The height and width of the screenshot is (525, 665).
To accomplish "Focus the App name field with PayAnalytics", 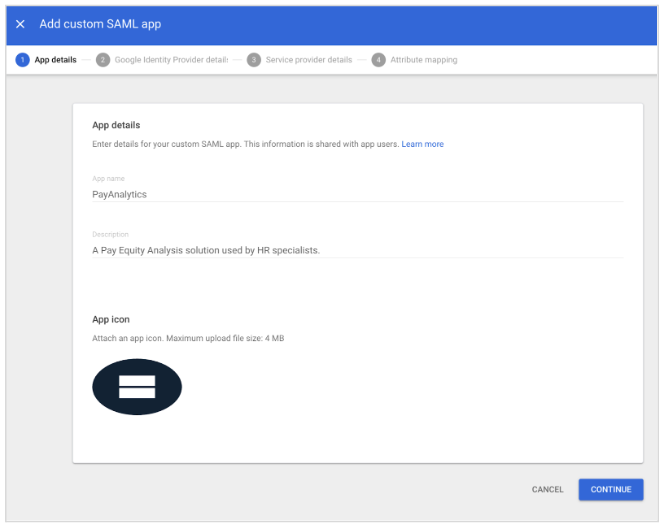I will pos(357,194).
